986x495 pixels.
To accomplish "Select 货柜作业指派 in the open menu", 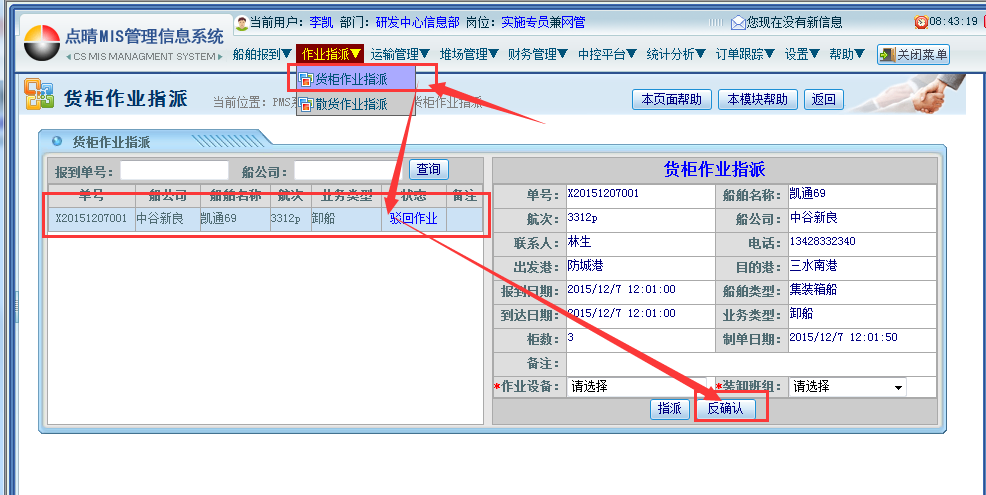I will 351,79.
